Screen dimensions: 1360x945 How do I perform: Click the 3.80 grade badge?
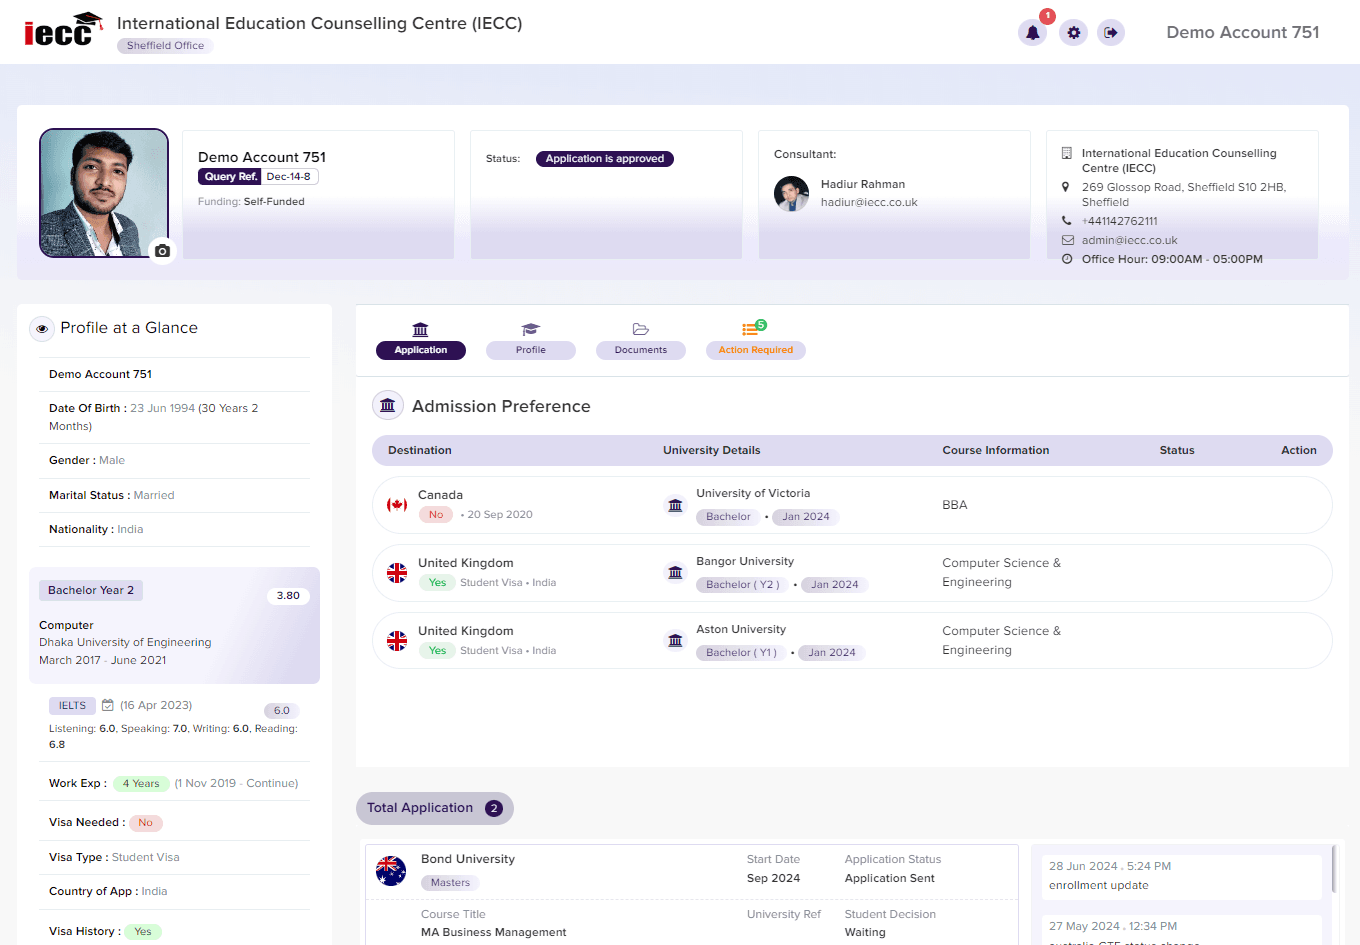tap(288, 596)
